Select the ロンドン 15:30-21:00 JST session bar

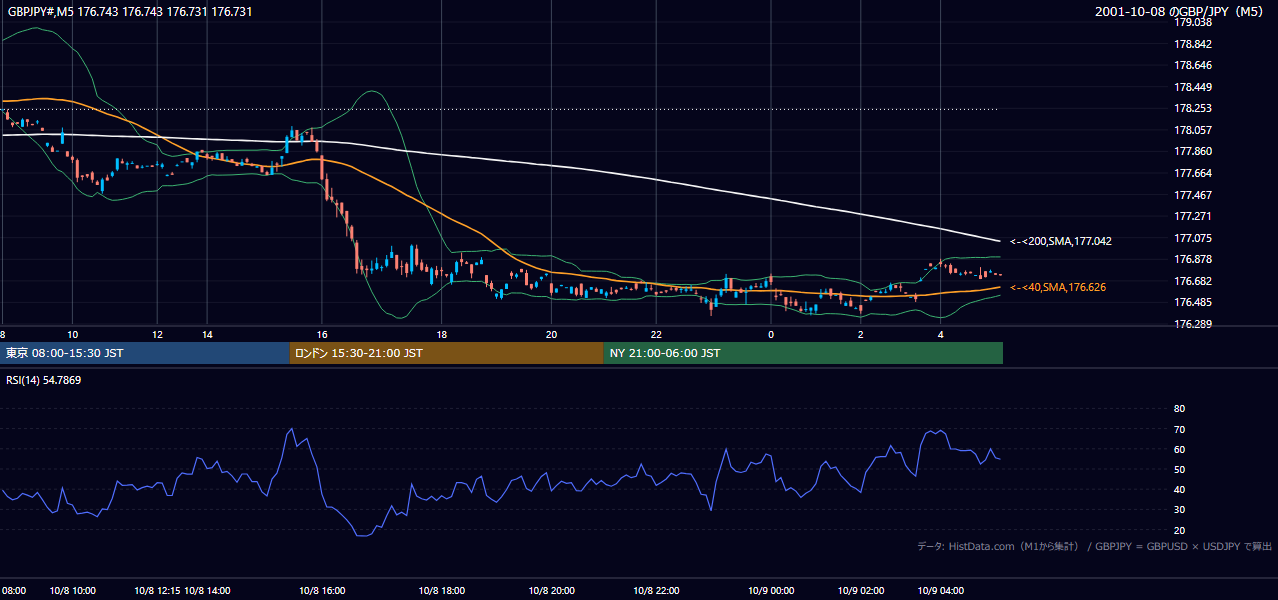click(x=447, y=353)
